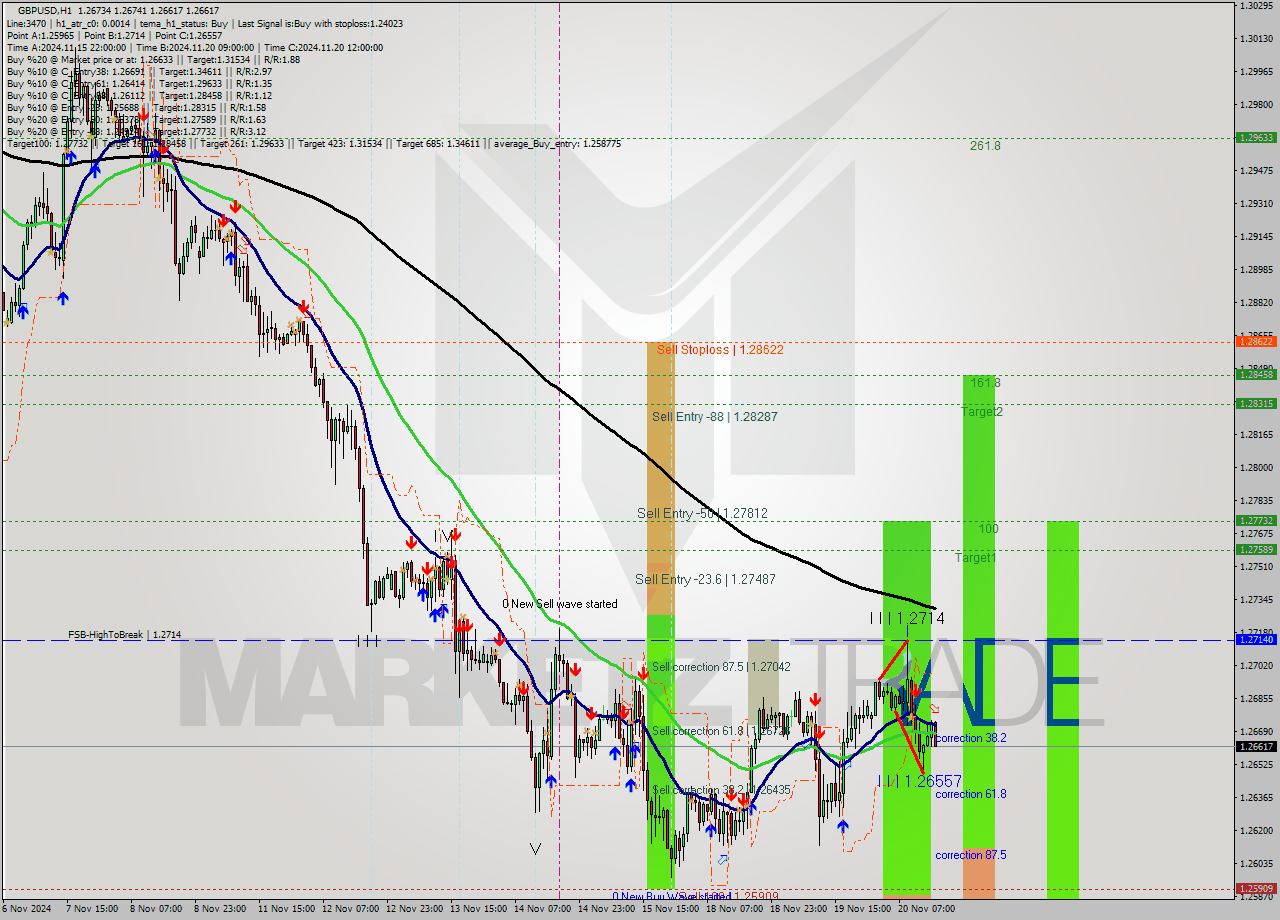The image size is (1280, 920).
Task: Select the 'Sell Entry -50 | 1.27812' label
Action: [702, 513]
